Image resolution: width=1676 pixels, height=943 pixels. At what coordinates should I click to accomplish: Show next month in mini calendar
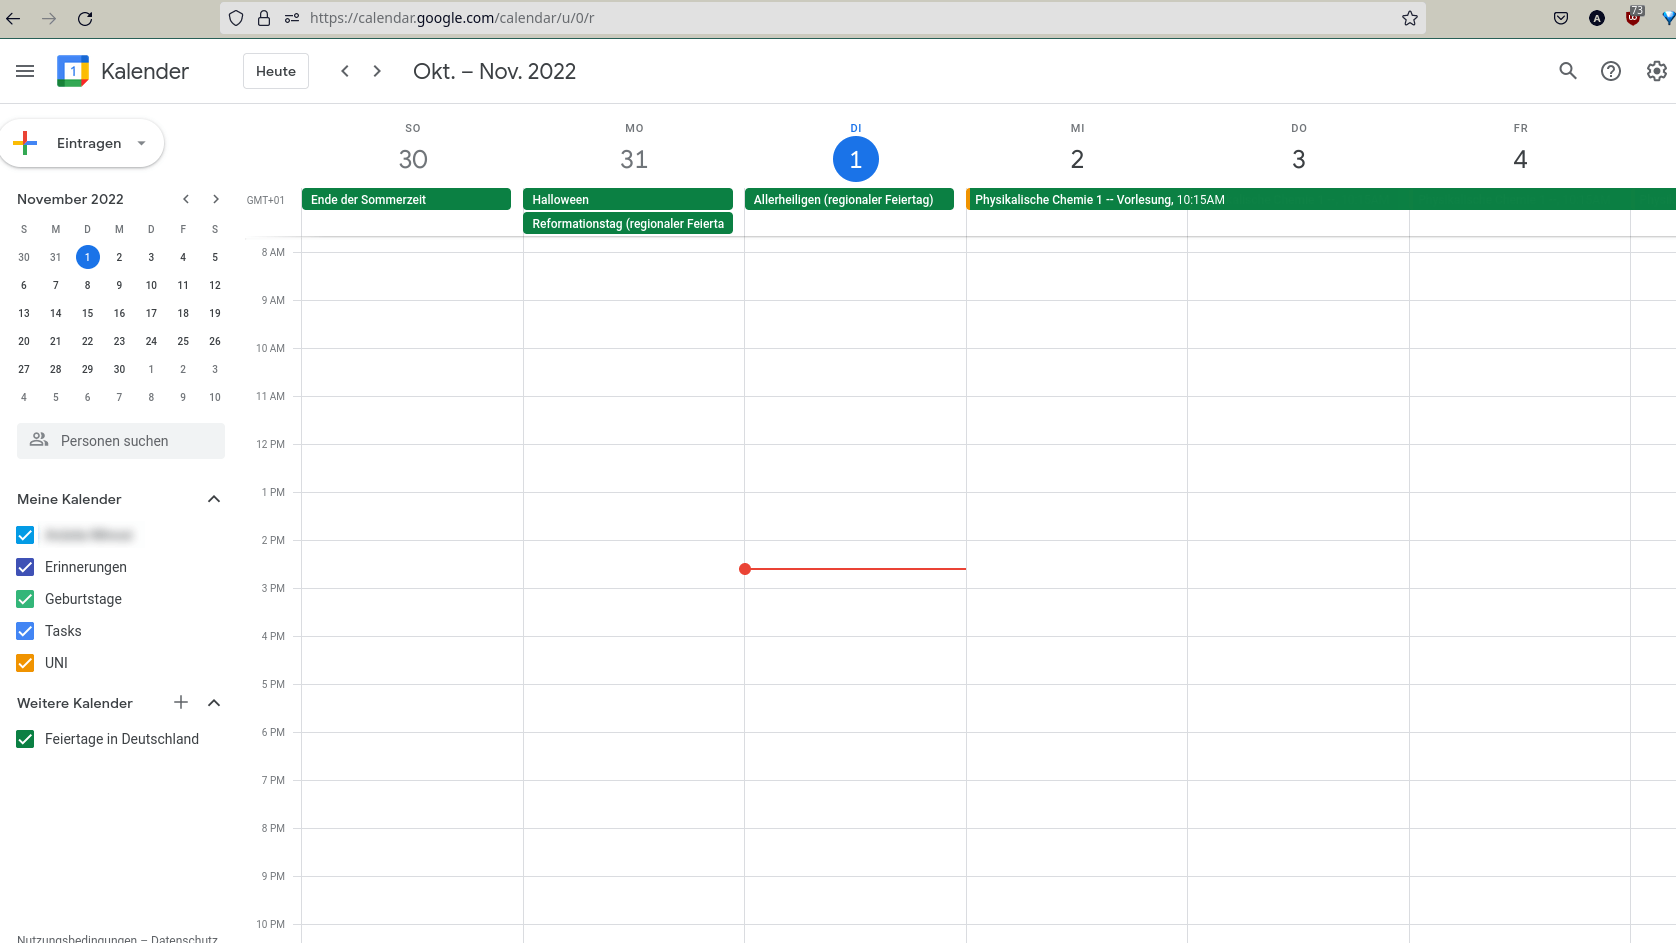[216, 199]
